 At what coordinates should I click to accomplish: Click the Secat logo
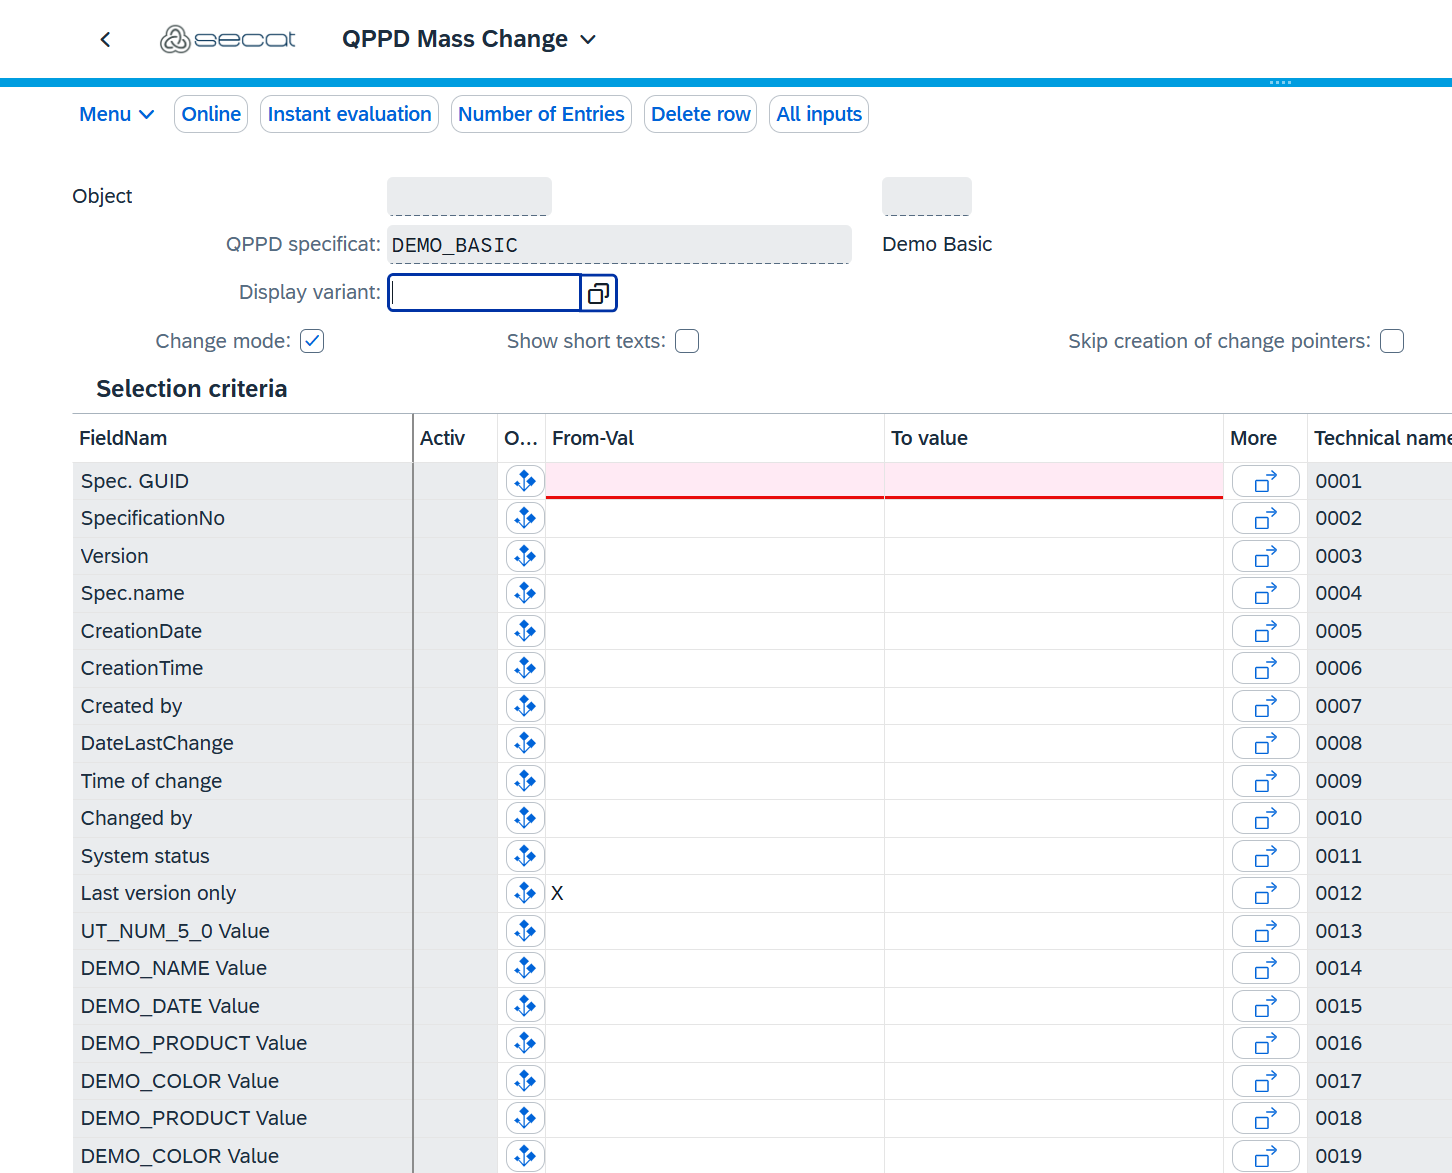(x=228, y=39)
